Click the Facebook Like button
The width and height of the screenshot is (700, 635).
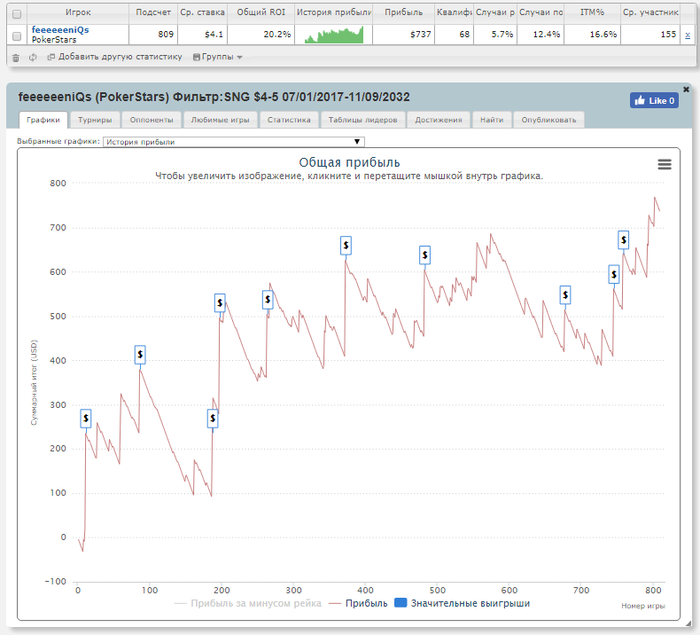coord(654,100)
